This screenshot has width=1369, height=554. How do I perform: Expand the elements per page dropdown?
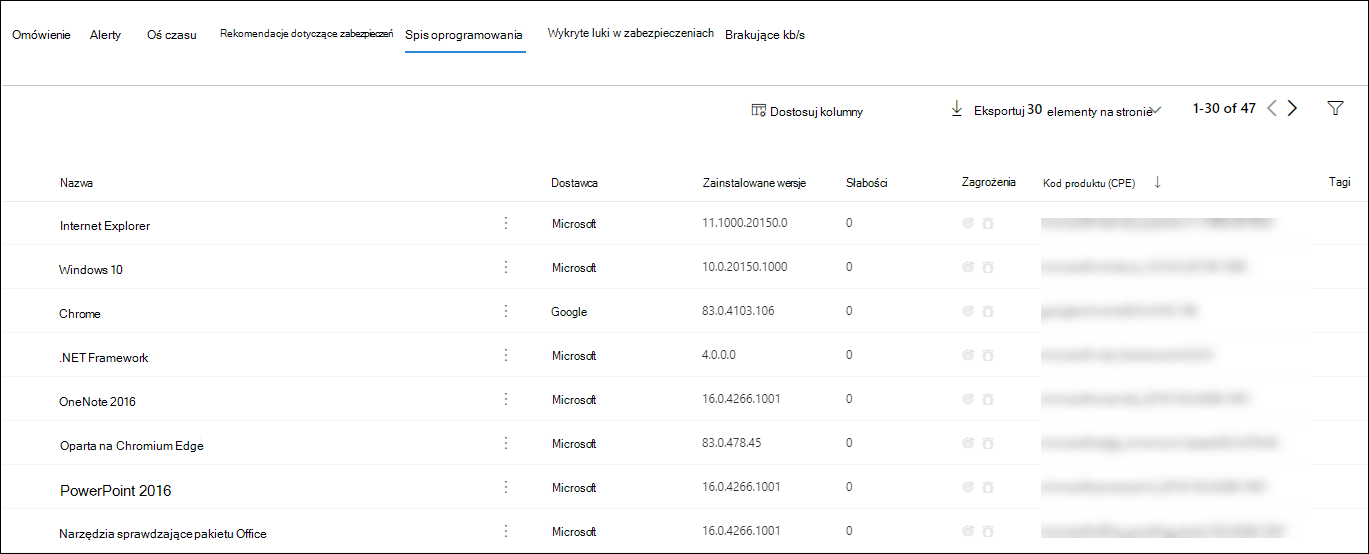point(1156,110)
